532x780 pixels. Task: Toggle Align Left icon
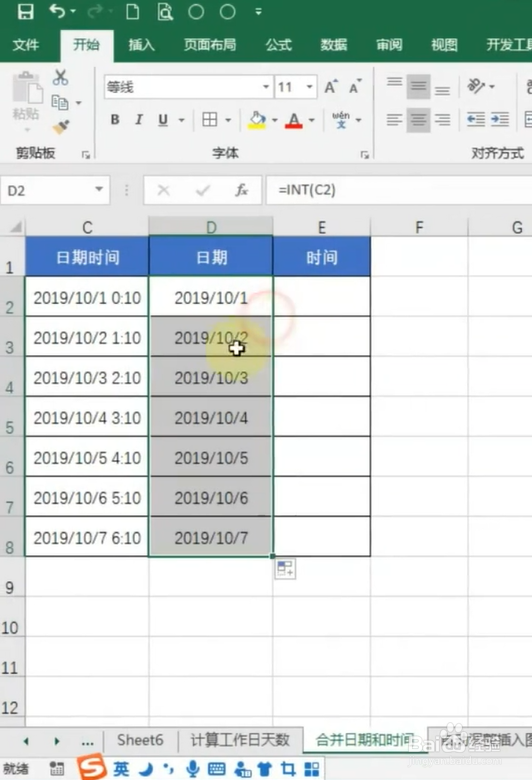pos(394,119)
